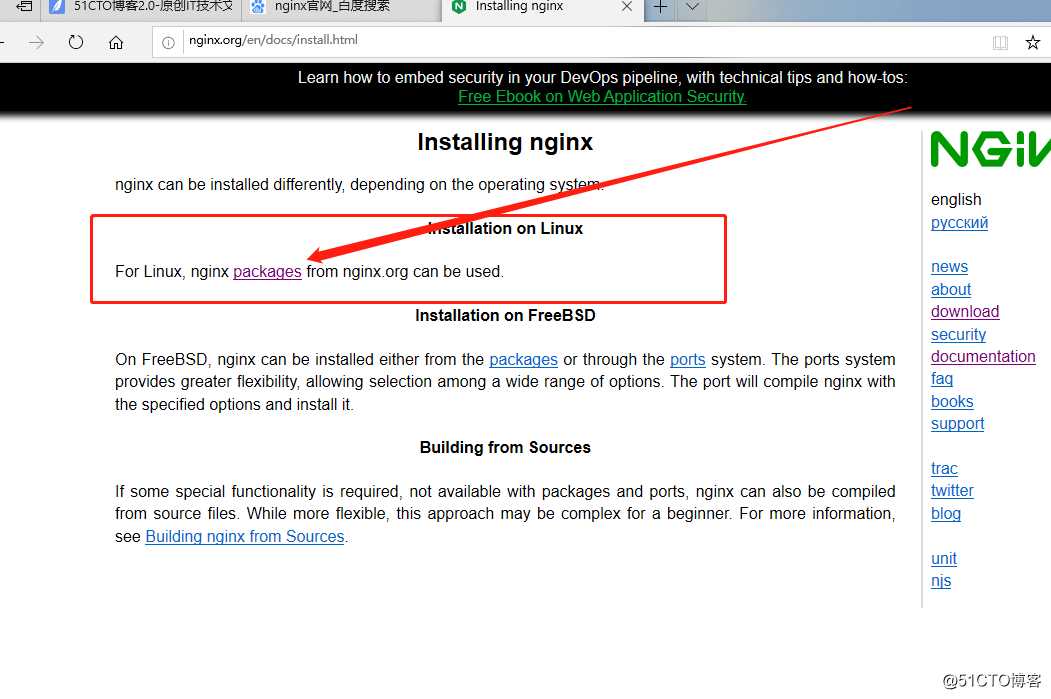Open the download sidebar link
The image size is (1051, 699).
965,312
